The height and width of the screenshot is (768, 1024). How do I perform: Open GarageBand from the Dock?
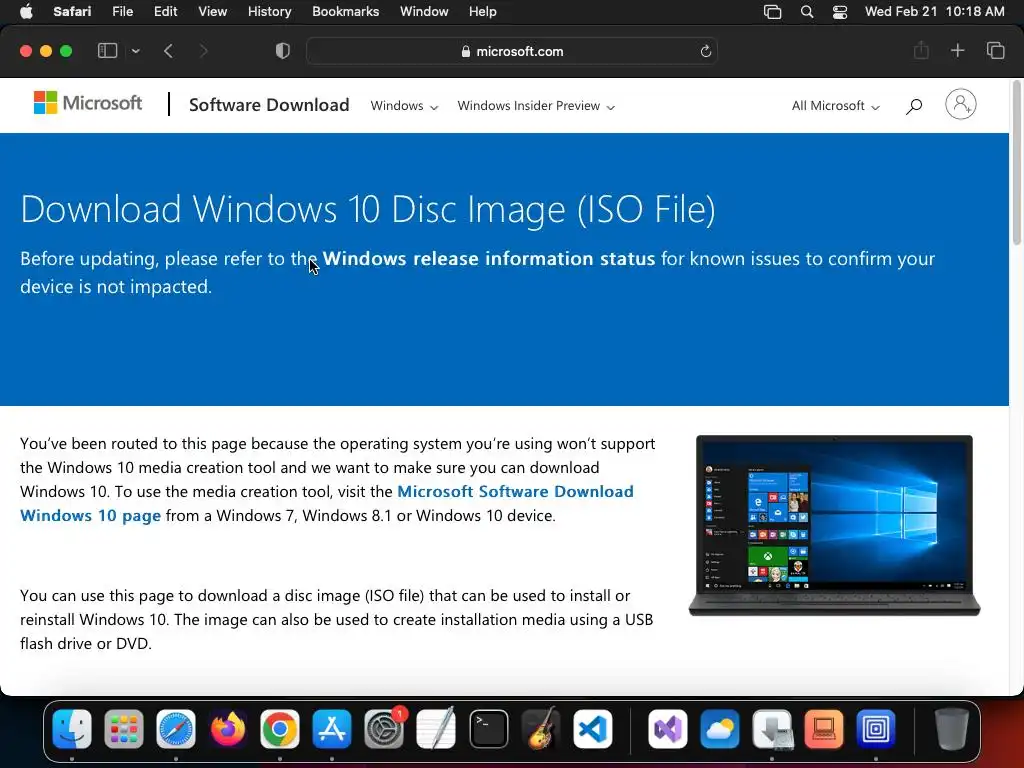[x=541, y=729]
